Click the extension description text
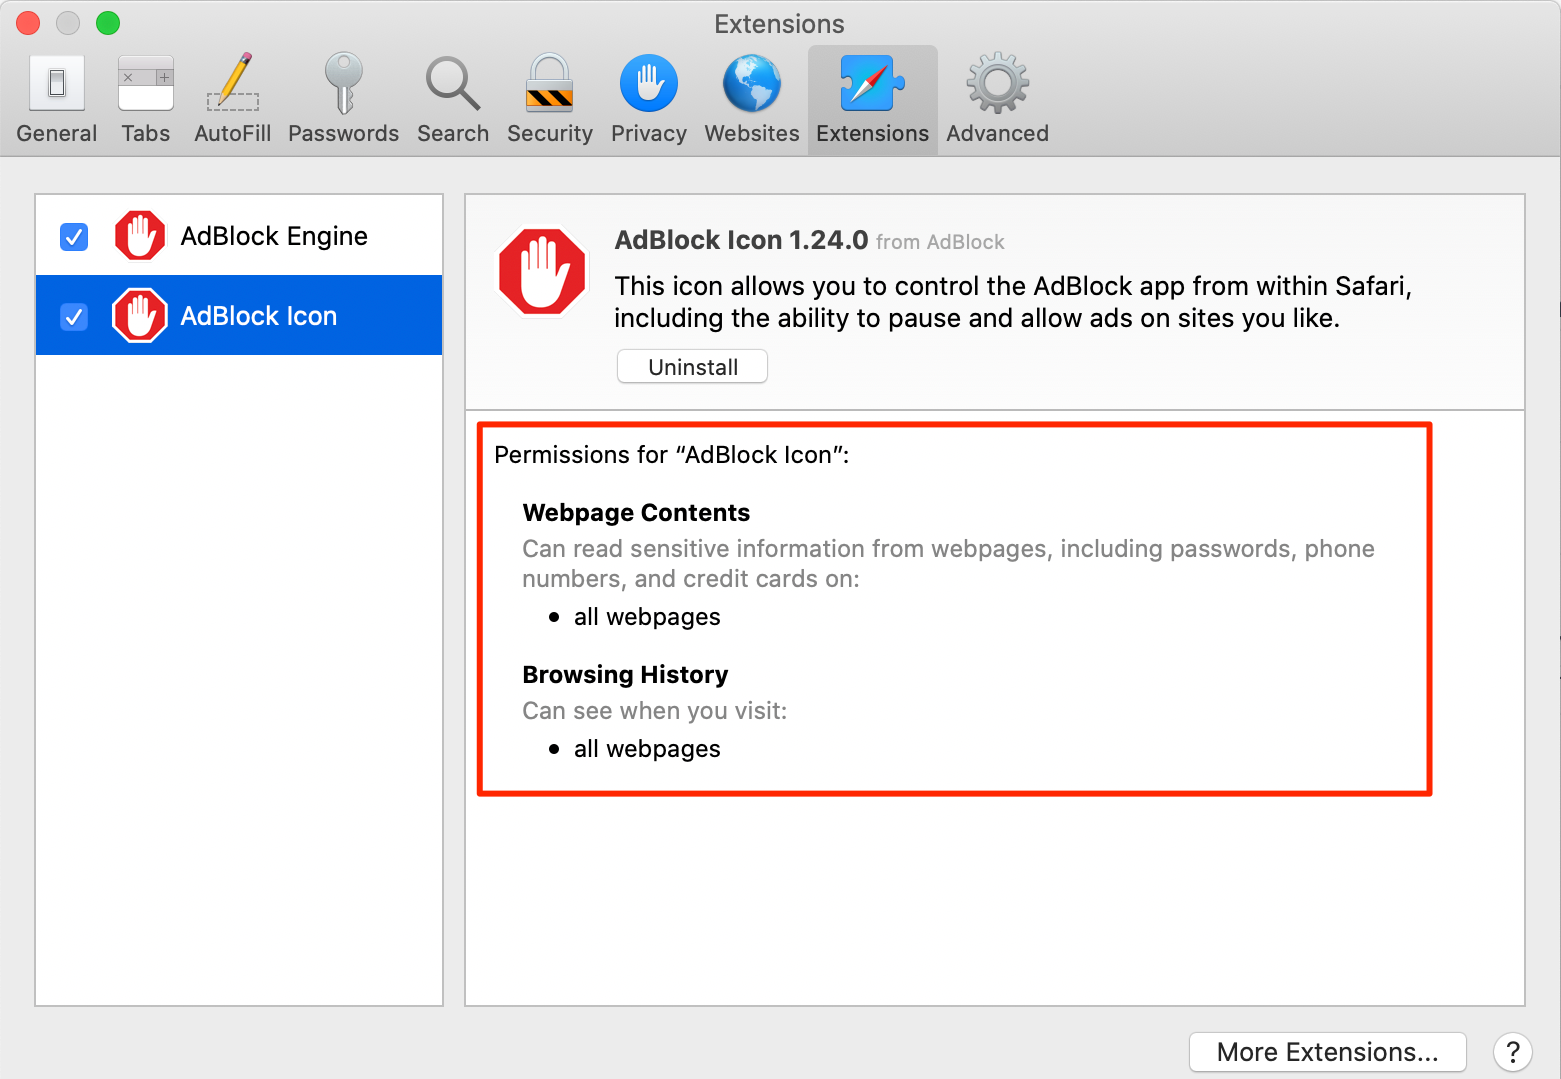 click(1013, 302)
